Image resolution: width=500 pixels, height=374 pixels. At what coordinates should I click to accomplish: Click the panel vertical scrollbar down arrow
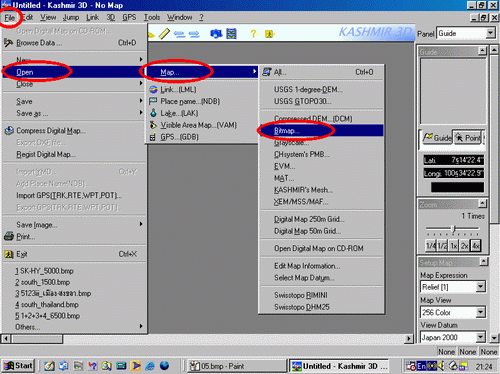[494, 338]
